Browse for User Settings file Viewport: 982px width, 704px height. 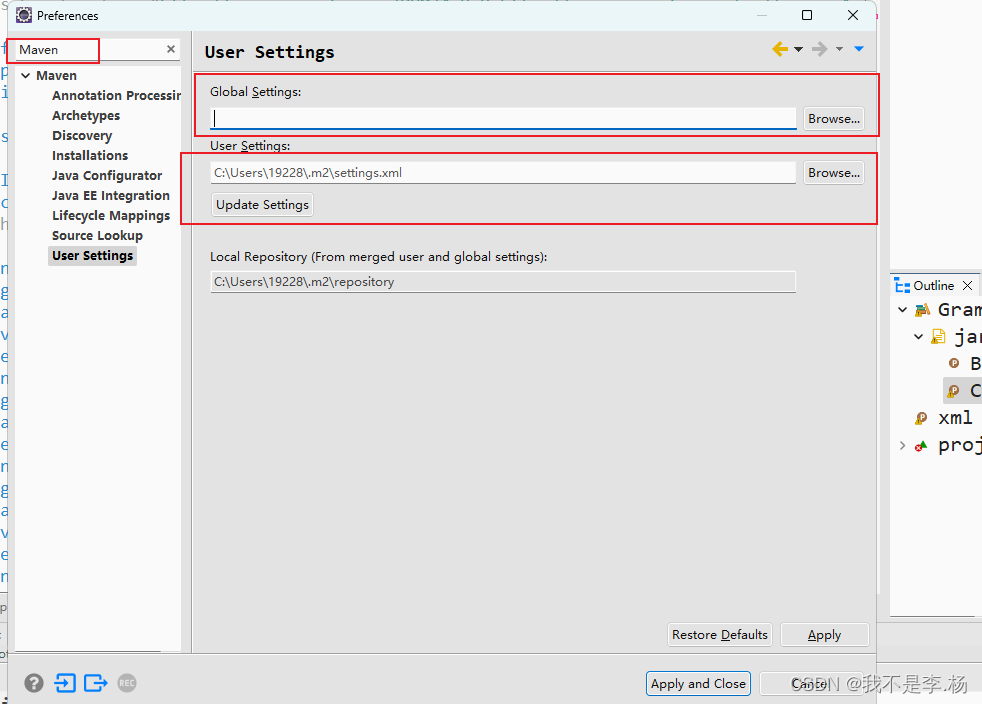(x=834, y=173)
